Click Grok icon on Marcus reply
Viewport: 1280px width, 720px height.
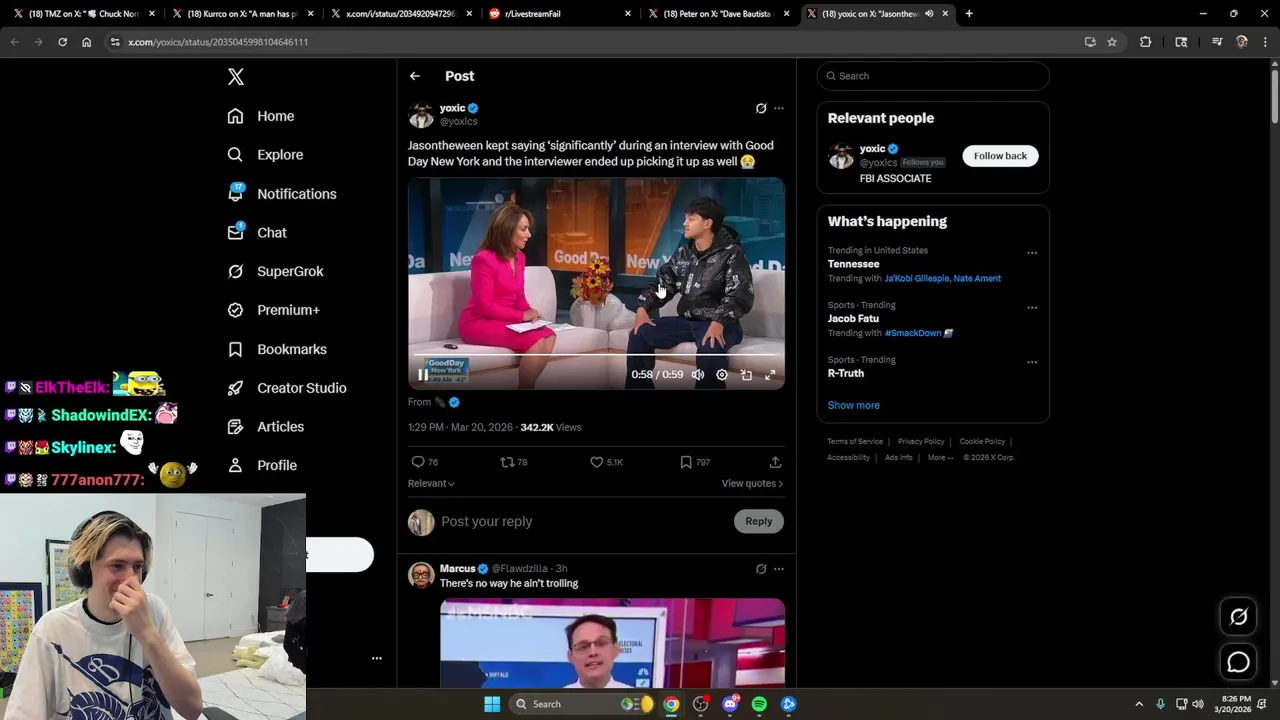click(x=761, y=569)
